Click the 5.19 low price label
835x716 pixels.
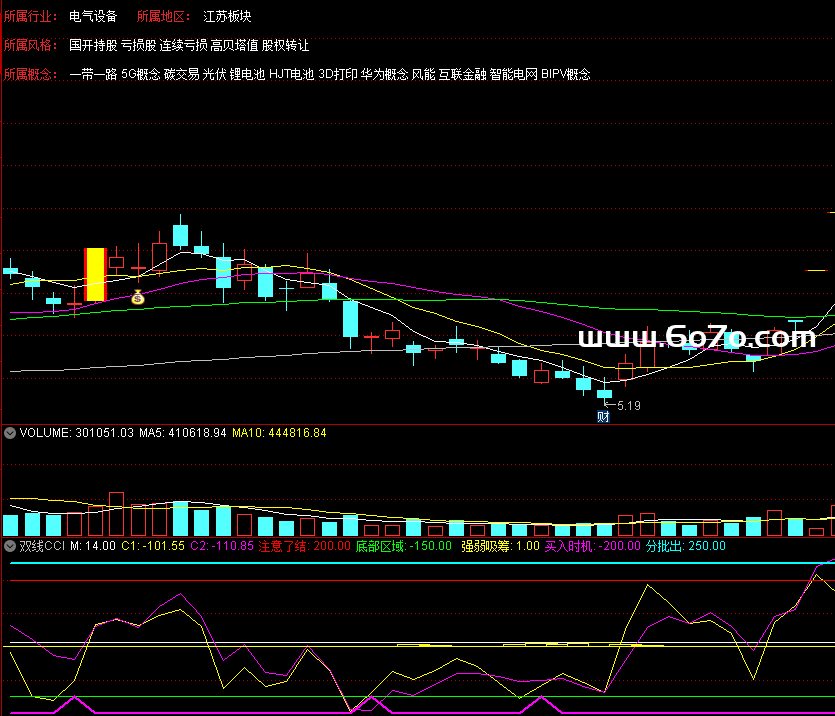tap(628, 406)
